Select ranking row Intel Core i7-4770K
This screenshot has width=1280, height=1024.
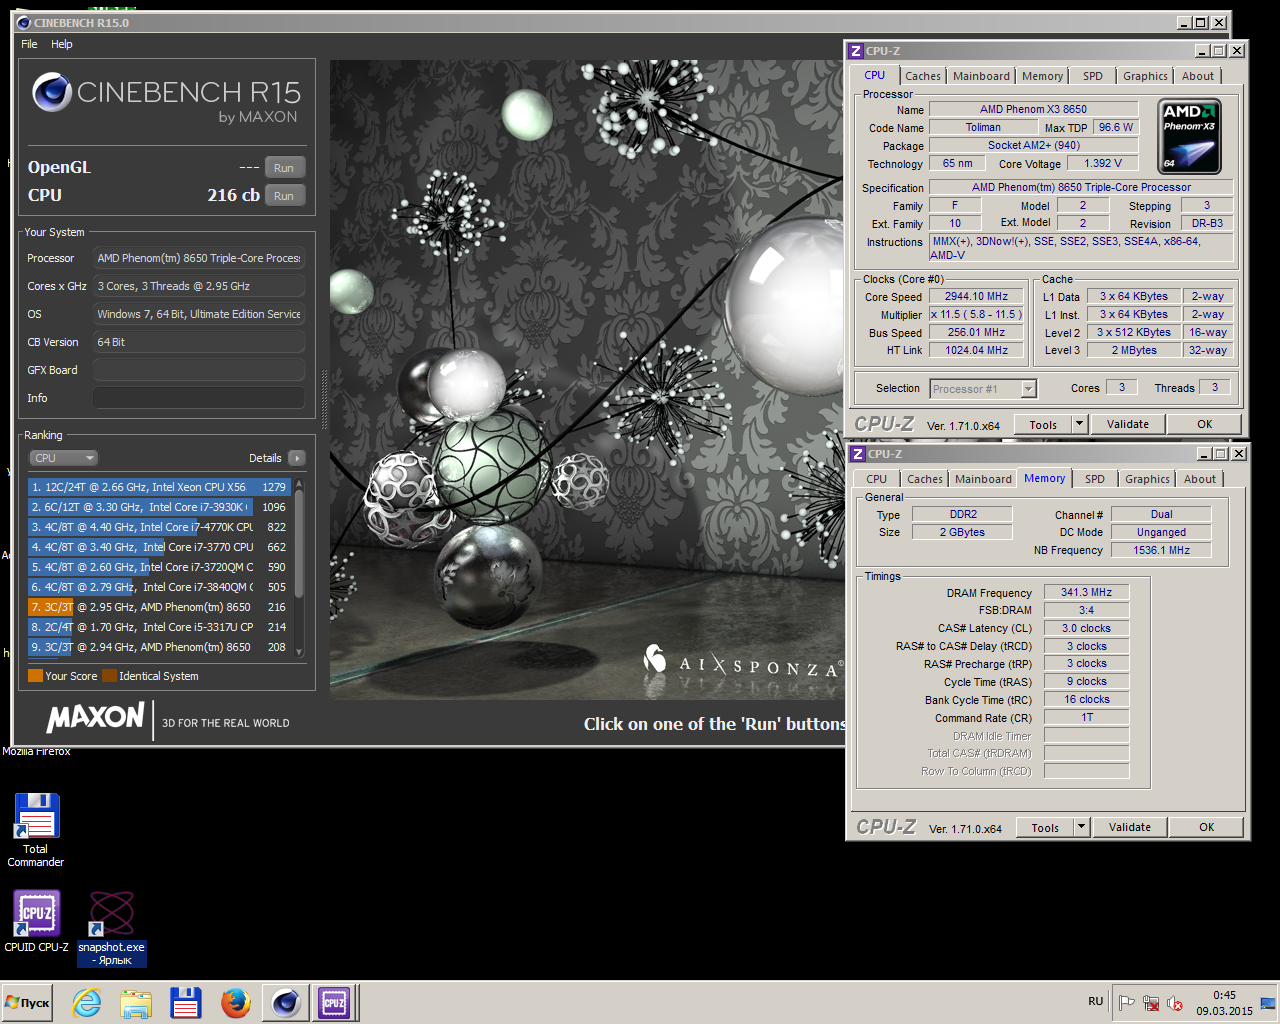(159, 527)
